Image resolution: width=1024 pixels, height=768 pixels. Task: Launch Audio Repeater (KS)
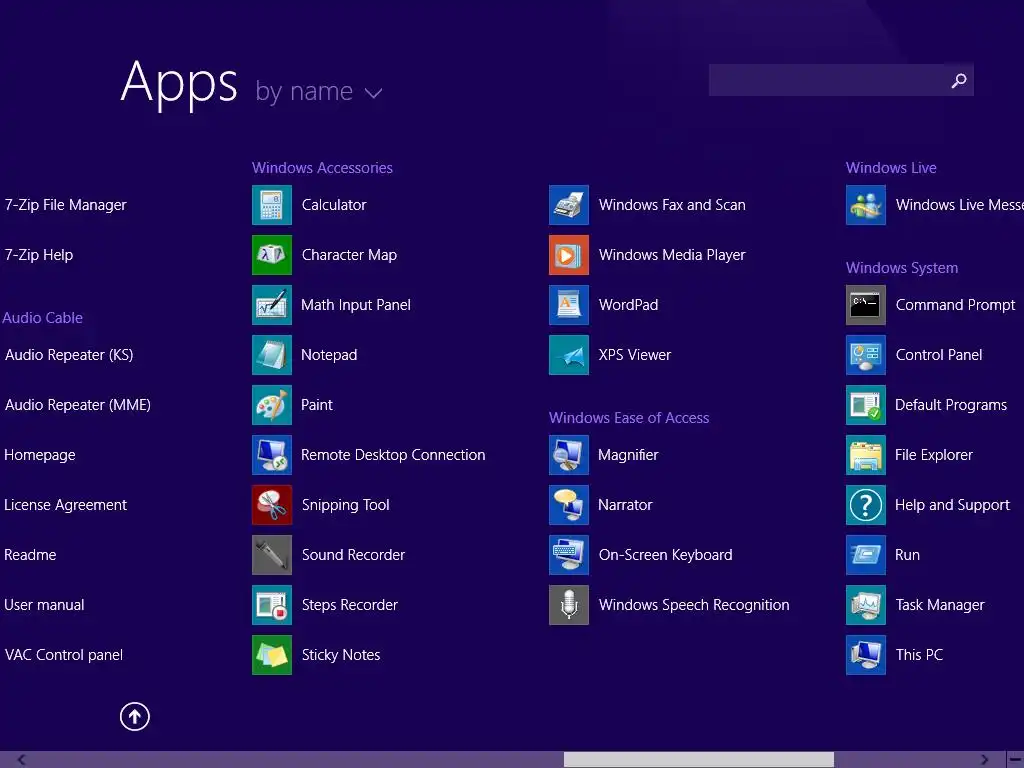click(x=69, y=355)
